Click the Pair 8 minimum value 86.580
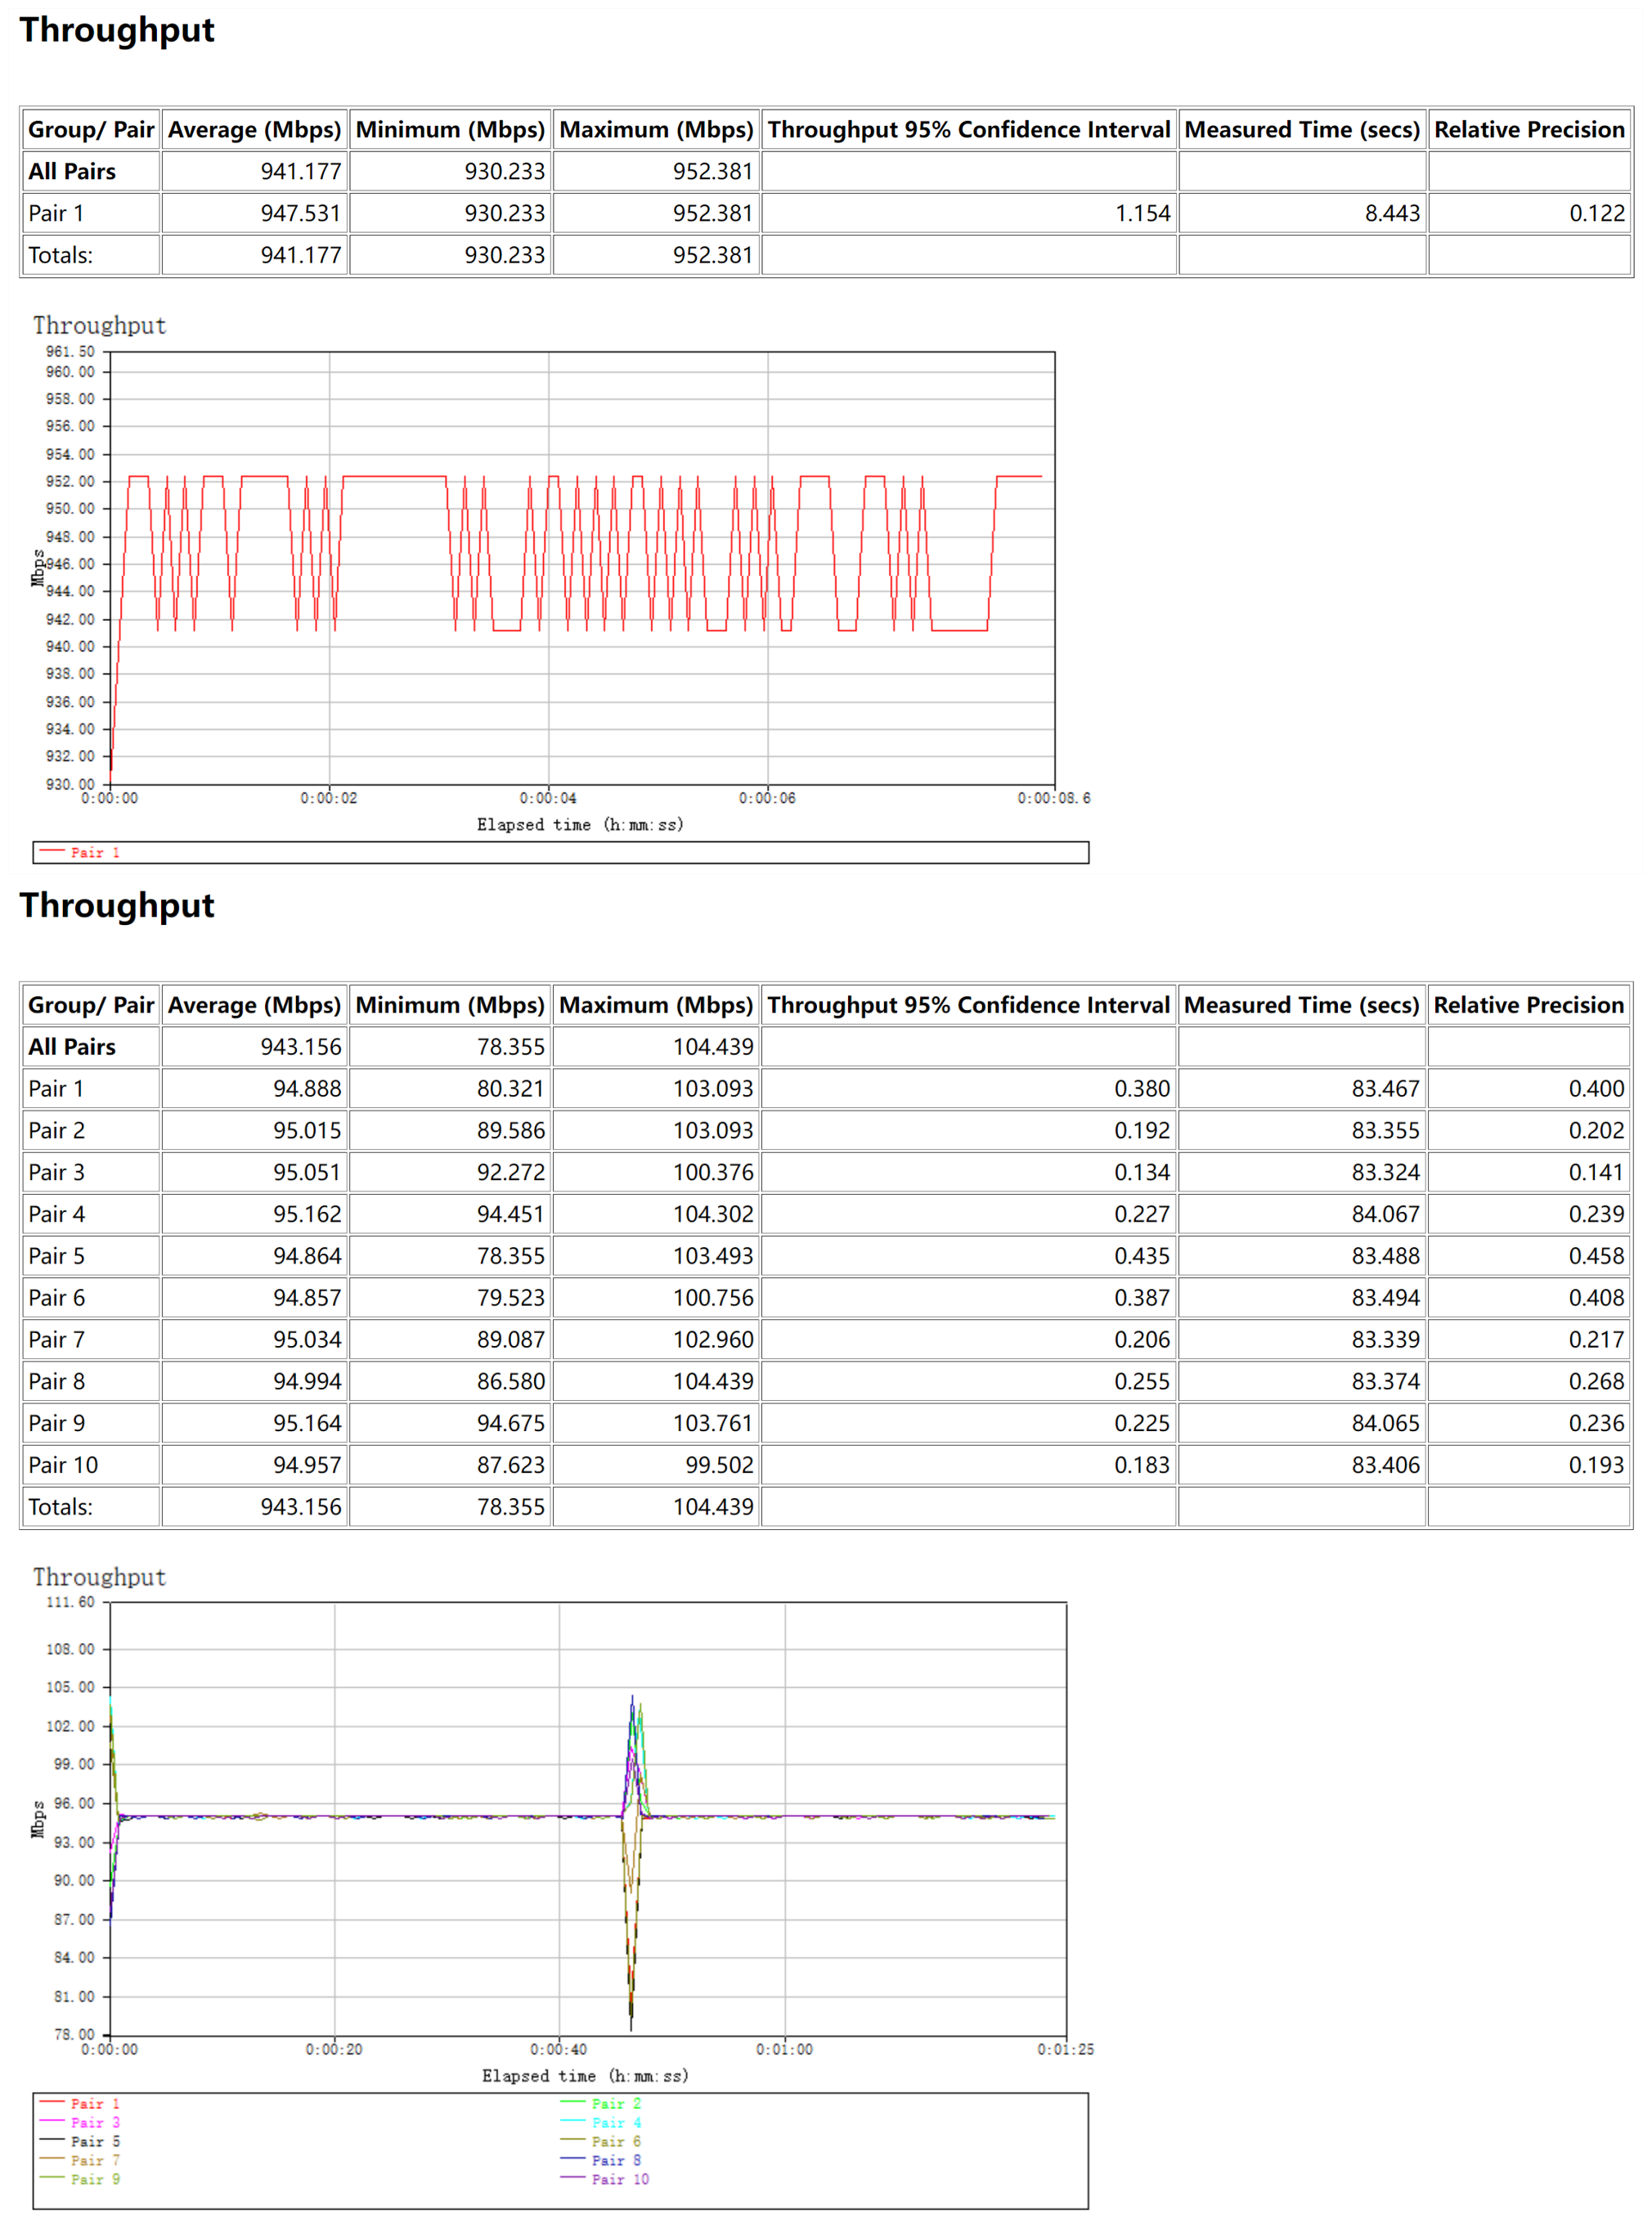 coord(510,1381)
